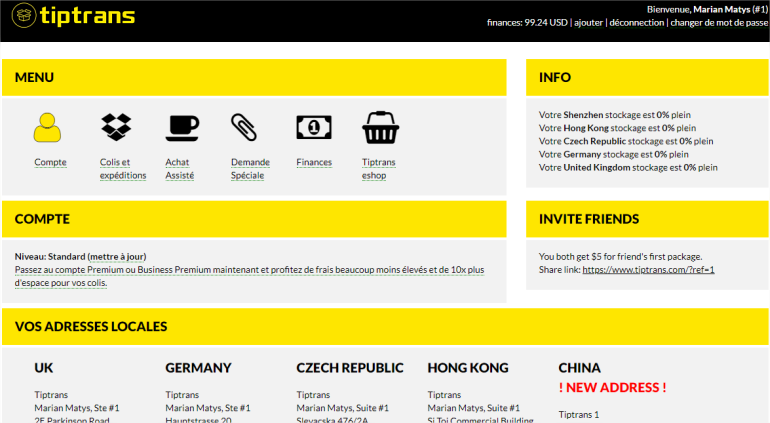Click 'You both get $5' invite text
The height and width of the screenshot is (423, 770).
tap(621, 256)
